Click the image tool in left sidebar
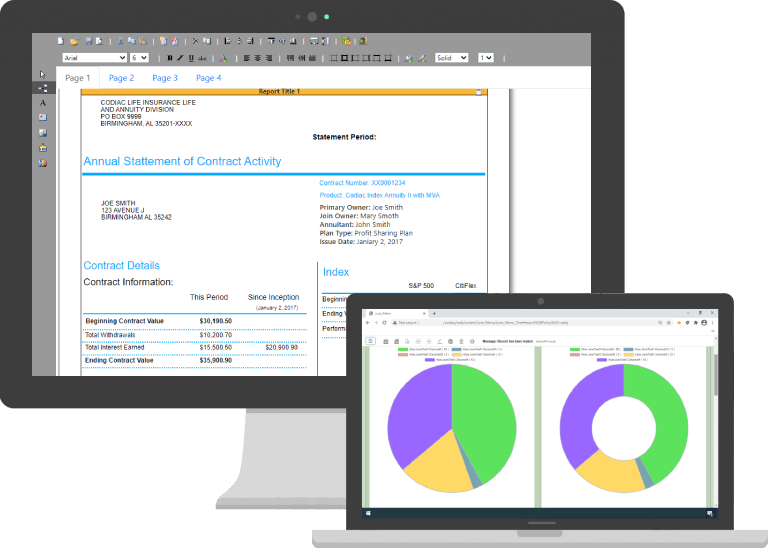The width and height of the screenshot is (768, 548). point(43,132)
